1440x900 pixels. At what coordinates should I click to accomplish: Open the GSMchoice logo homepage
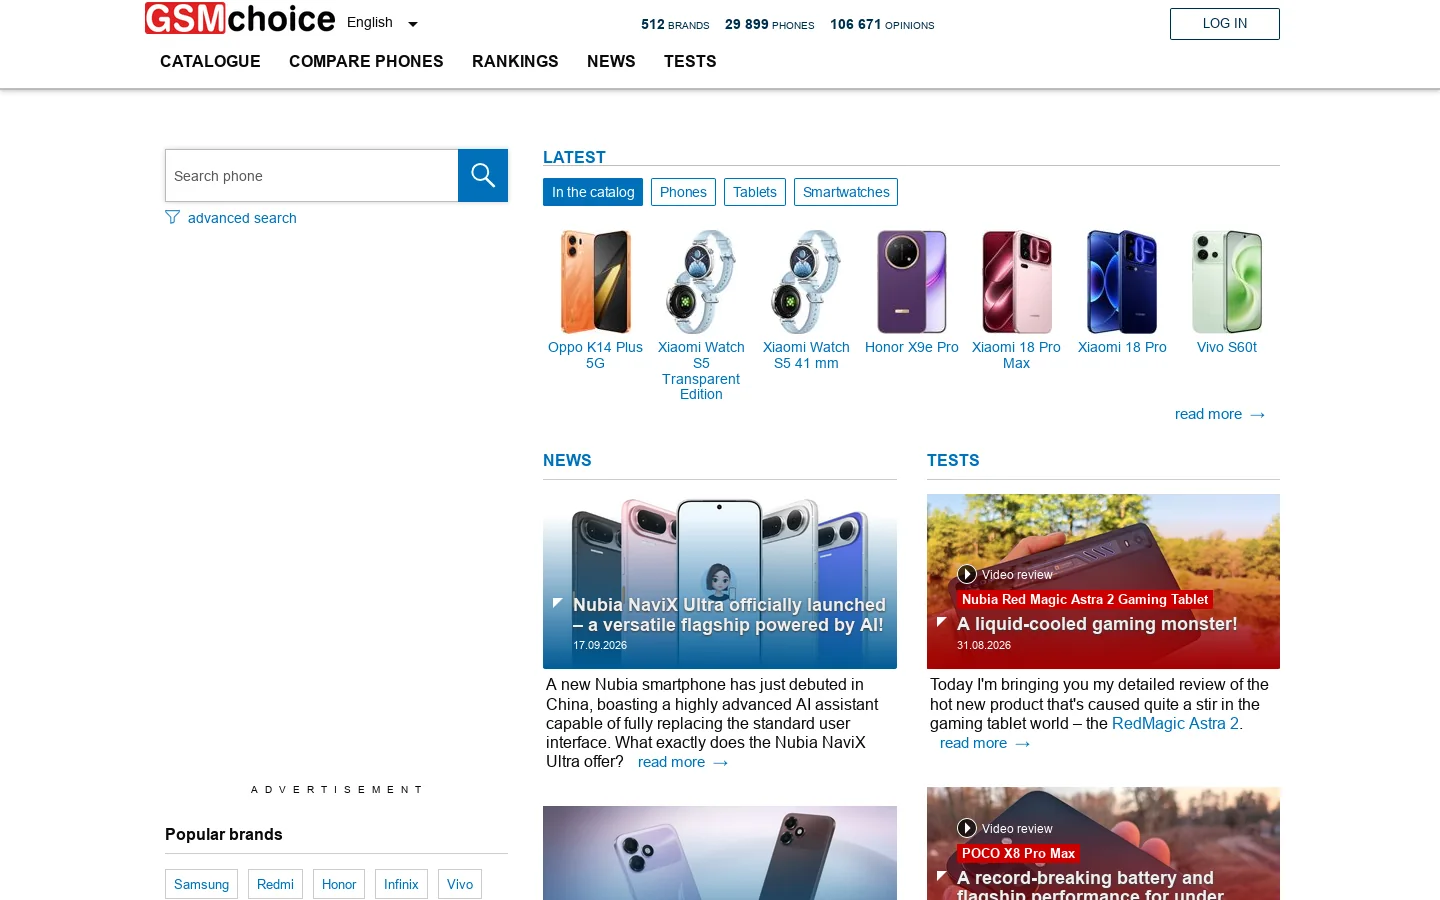[240, 19]
